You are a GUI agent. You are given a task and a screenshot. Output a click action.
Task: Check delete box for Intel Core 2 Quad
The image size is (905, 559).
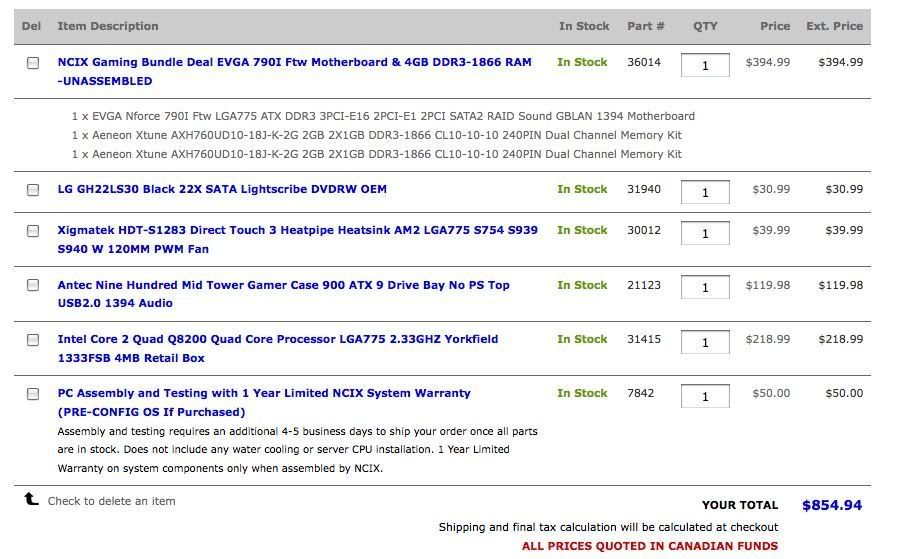[x=33, y=340]
